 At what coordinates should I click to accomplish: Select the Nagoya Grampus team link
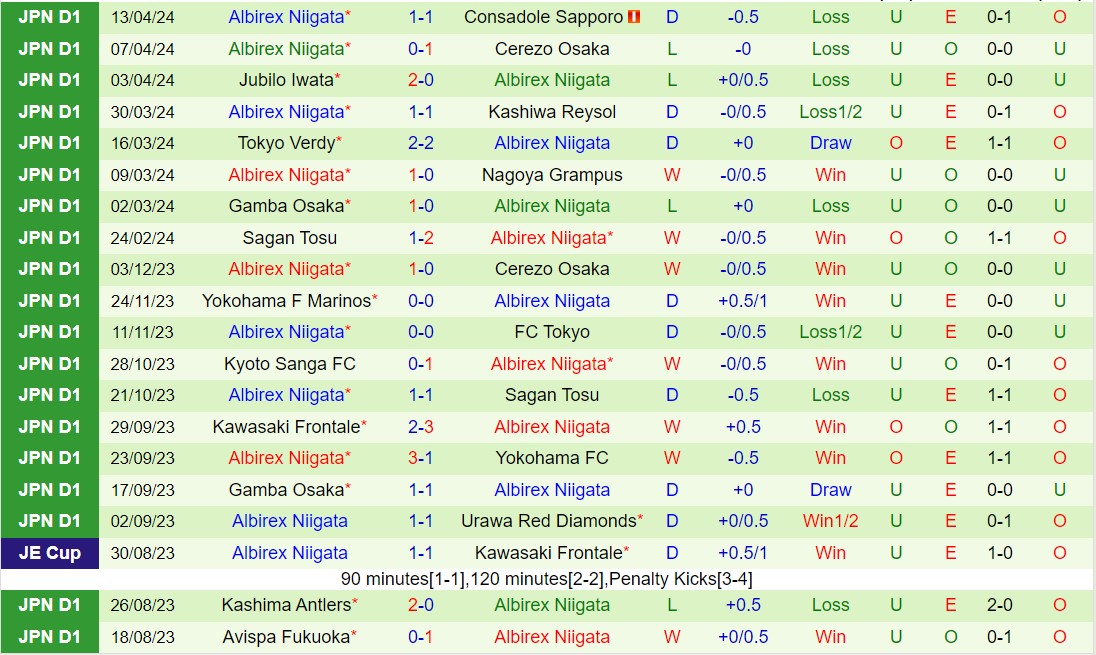pyautogui.click(x=552, y=175)
